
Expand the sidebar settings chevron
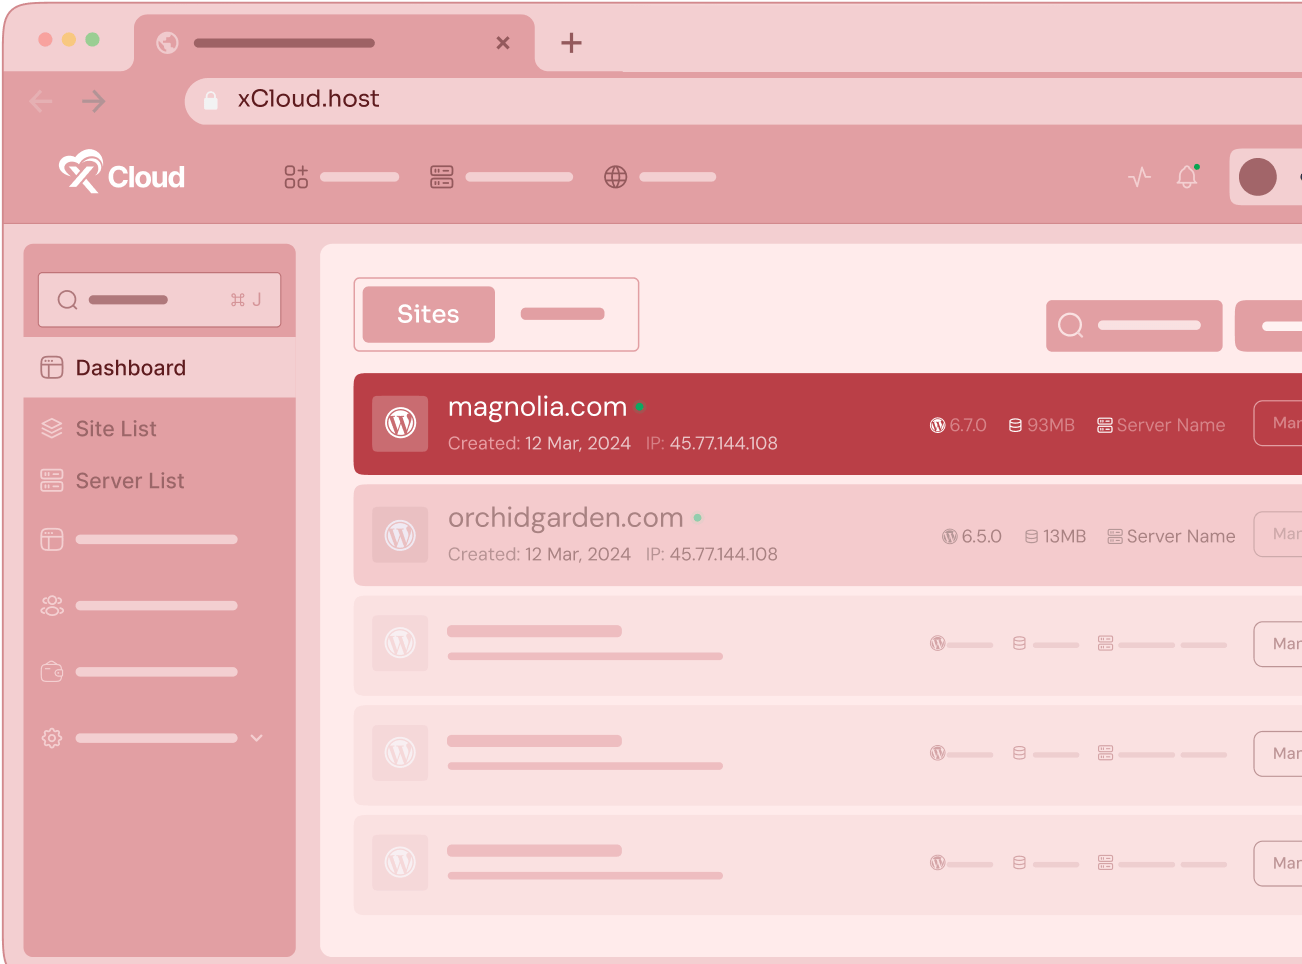pyautogui.click(x=257, y=738)
